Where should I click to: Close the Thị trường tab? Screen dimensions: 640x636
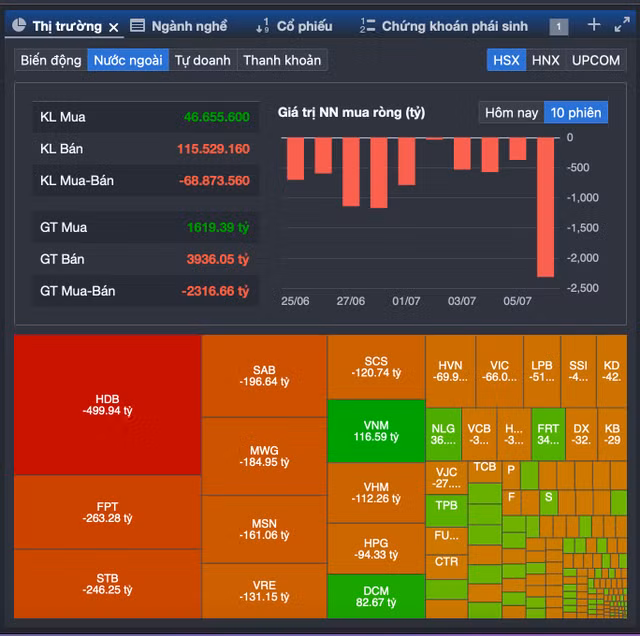coord(113,27)
